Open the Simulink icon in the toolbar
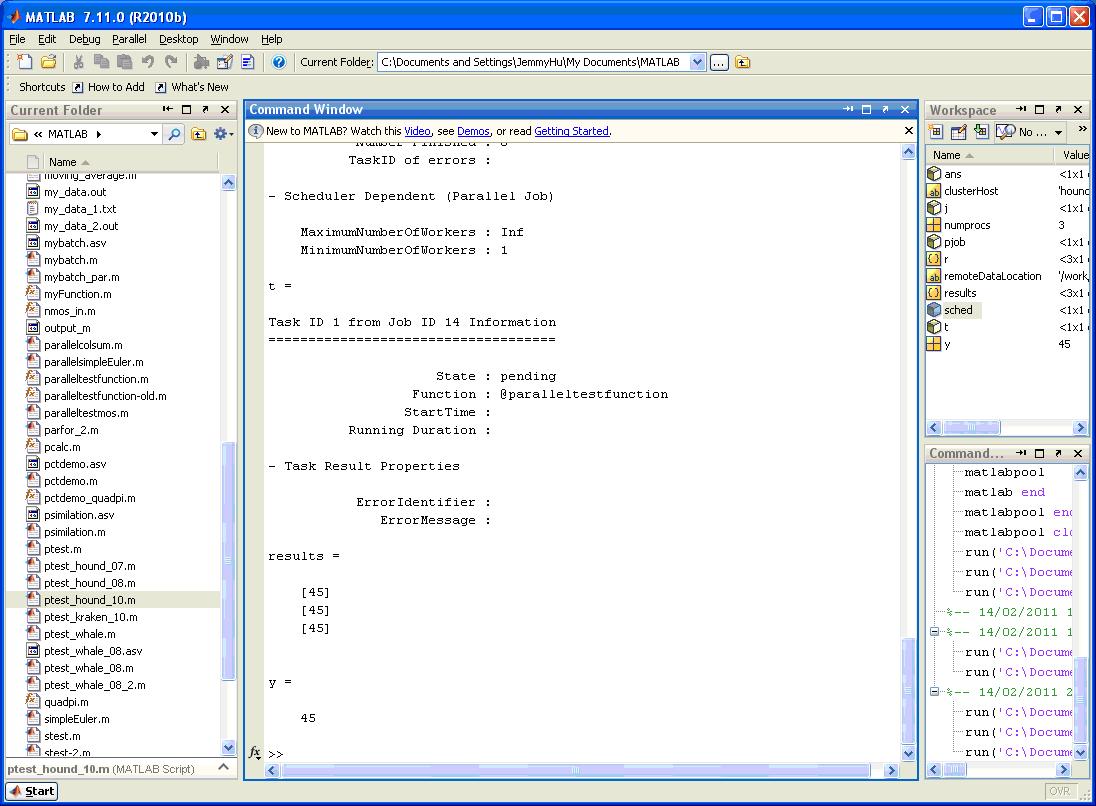Screen dimensions: 1096x806 201,62
